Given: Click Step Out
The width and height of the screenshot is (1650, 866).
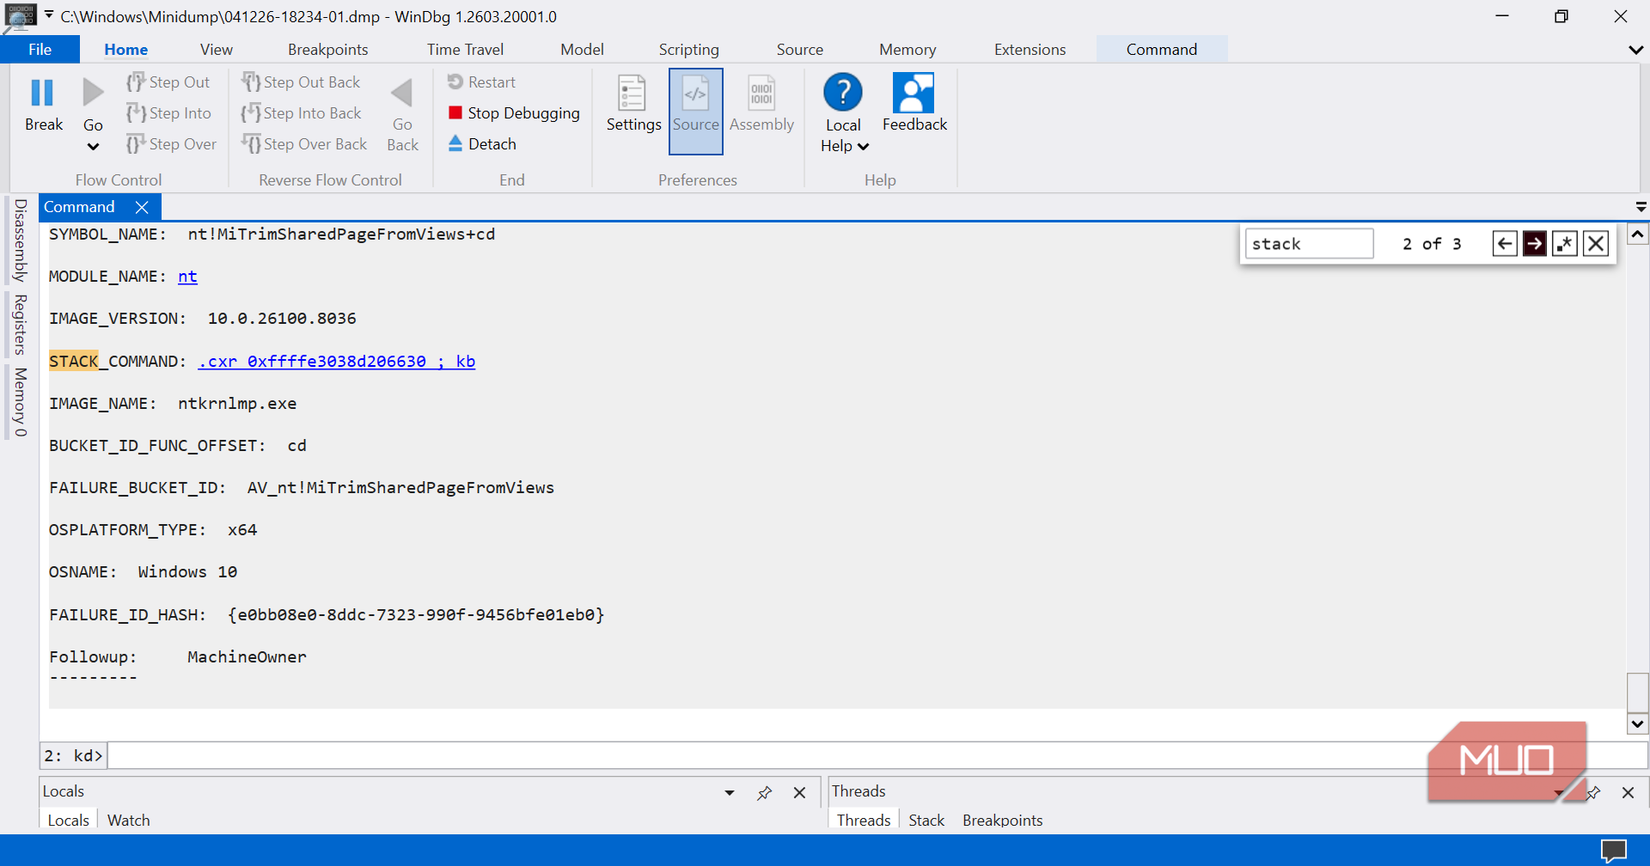Looking at the screenshot, I should click(x=169, y=82).
